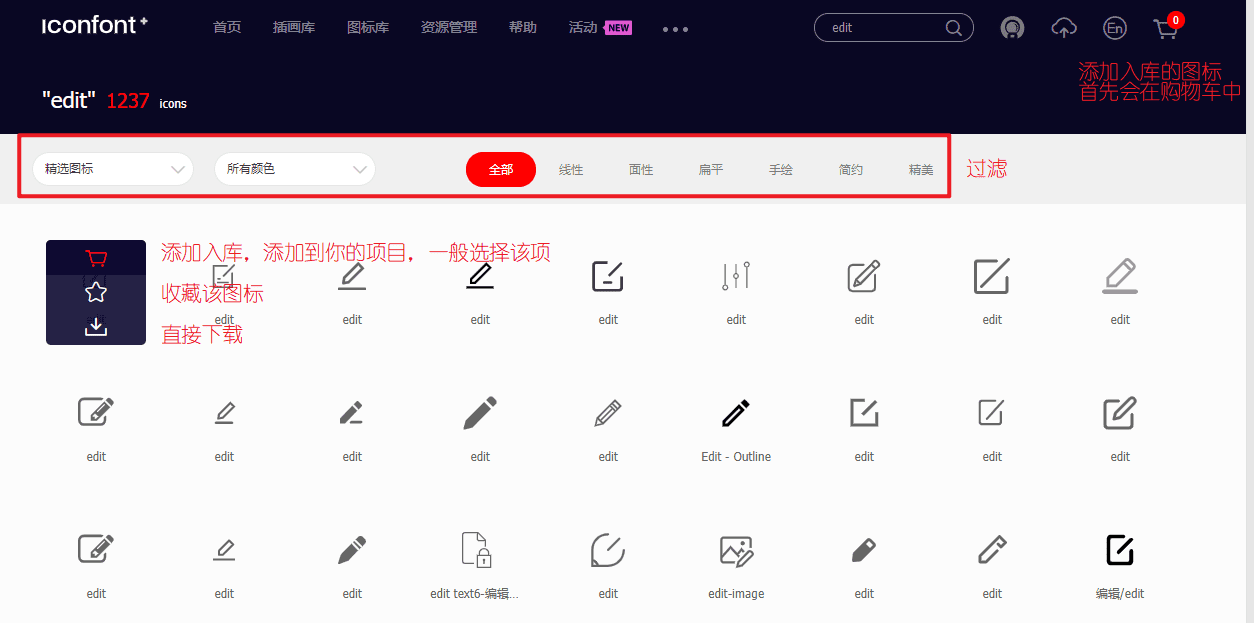Open the shopping cart in the header

pos(1166,28)
